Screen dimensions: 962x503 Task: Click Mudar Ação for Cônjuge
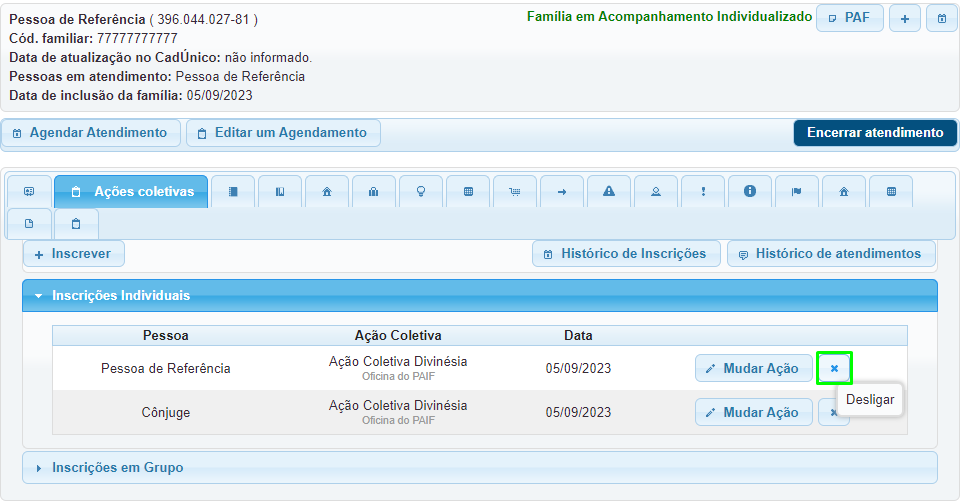[x=754, y=412]
